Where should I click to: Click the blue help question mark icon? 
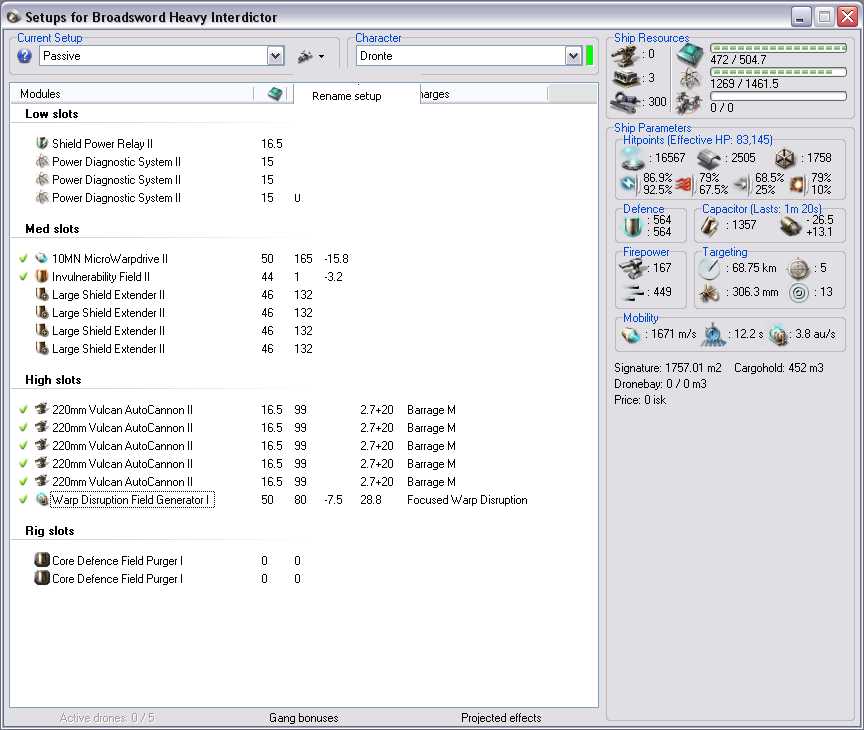[x=24, y=56]
